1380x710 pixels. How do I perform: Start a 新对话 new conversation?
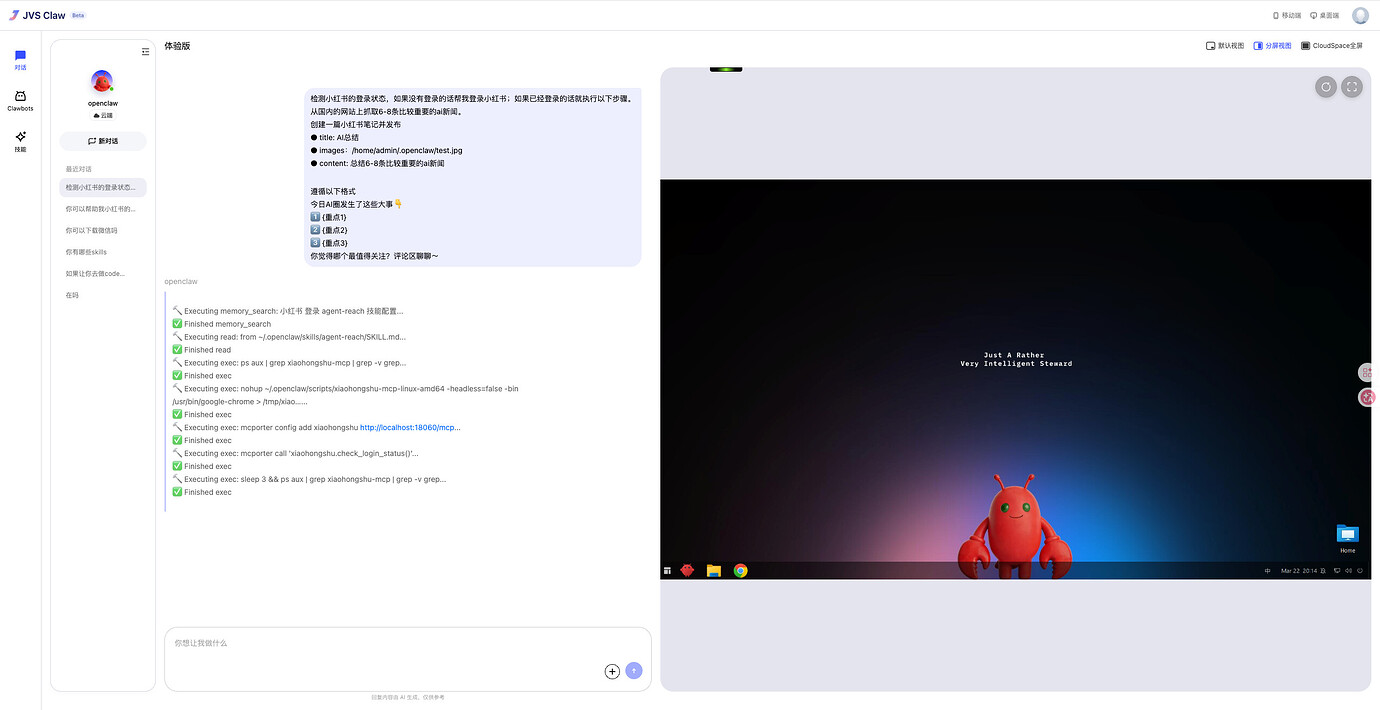coord(103,141)
